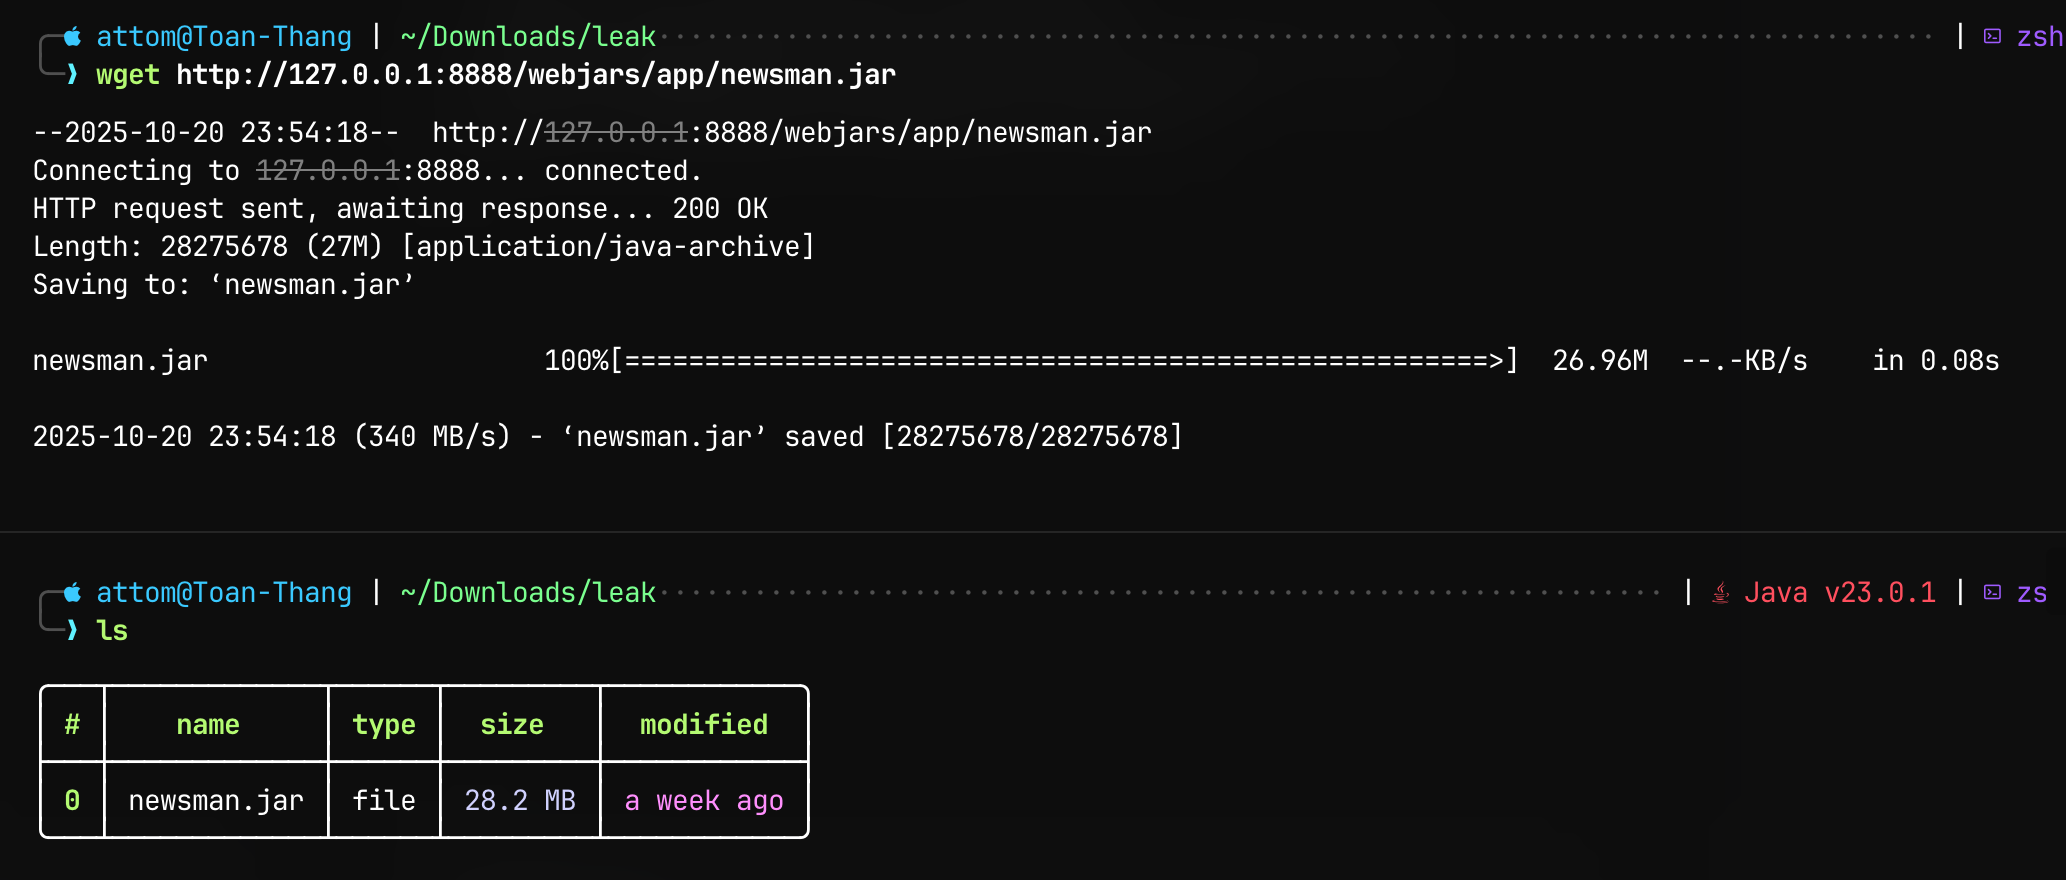This screenshot has height=880, width=2066.
Task: Click the terminal icon right of Java version
Action: (1992, 593)
